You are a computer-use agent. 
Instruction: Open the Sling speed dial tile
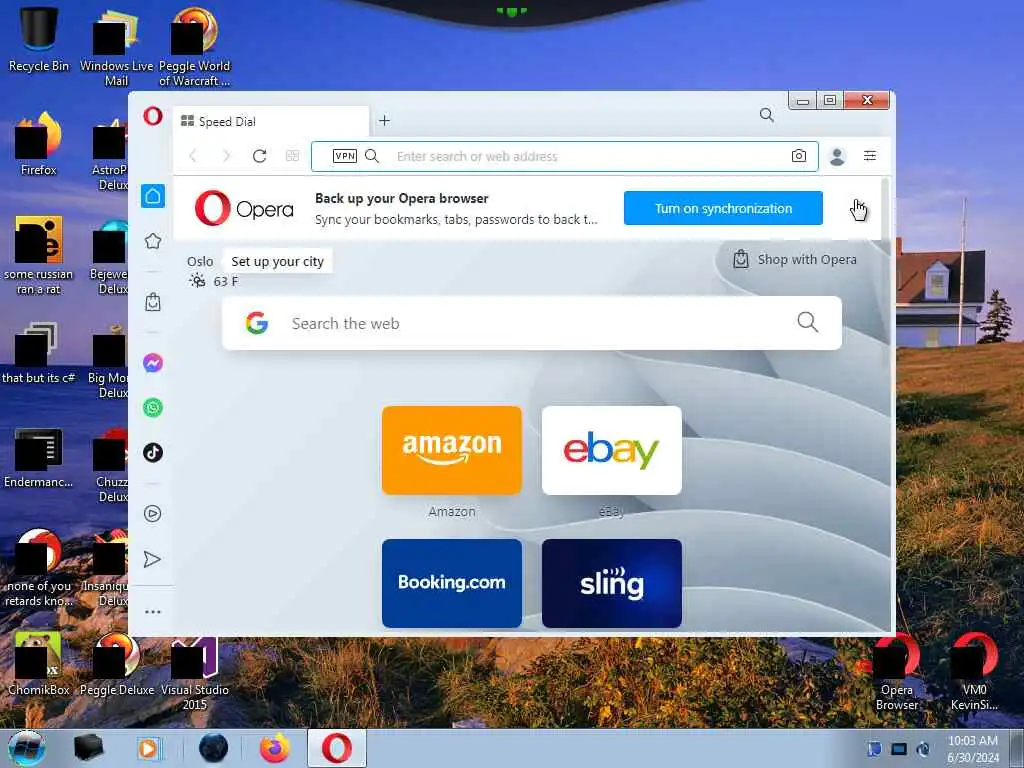612,583
